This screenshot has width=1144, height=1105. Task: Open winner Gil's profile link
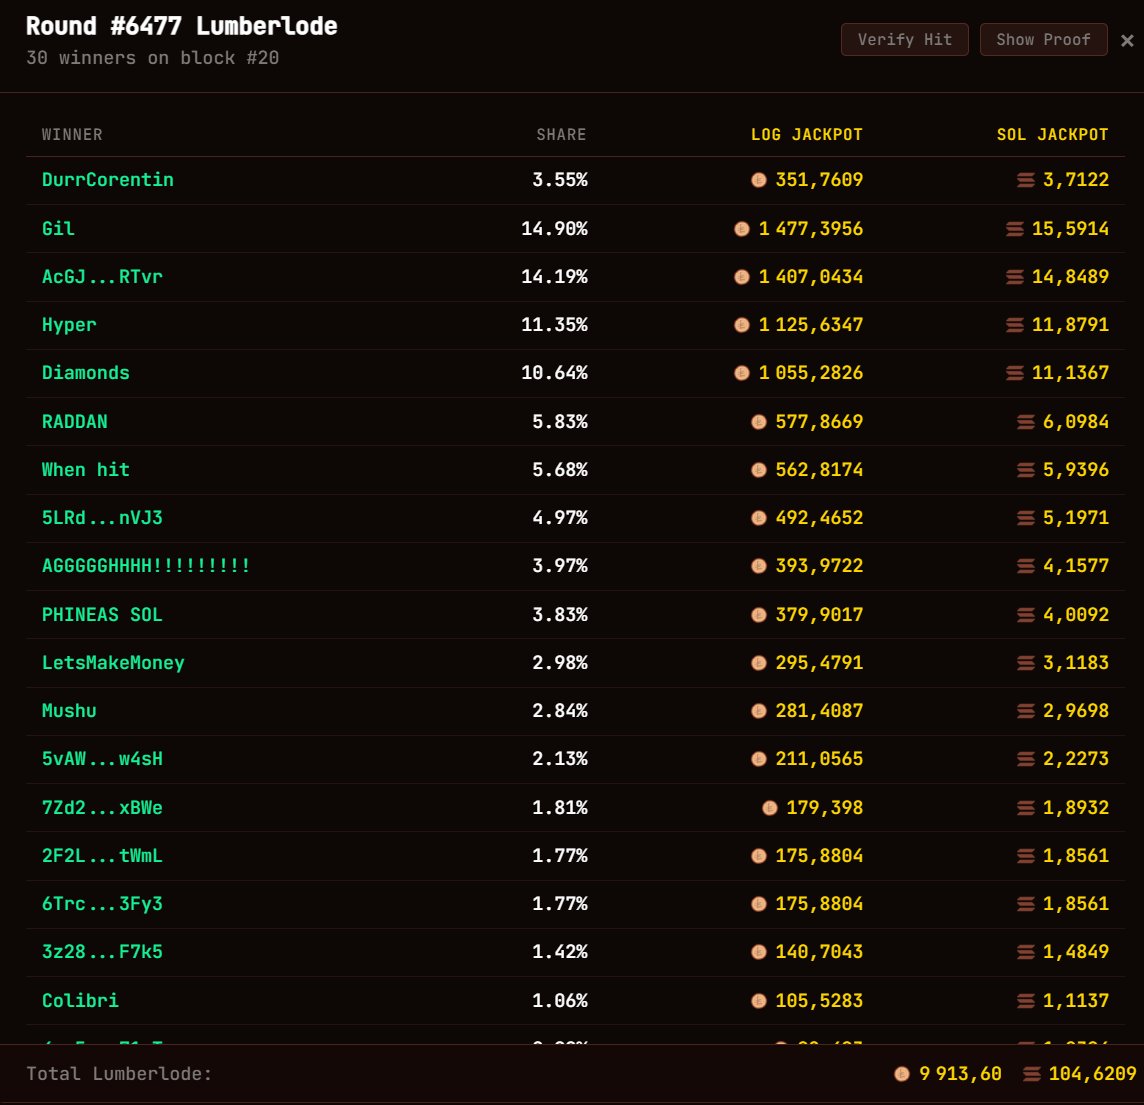pos(58,228)
